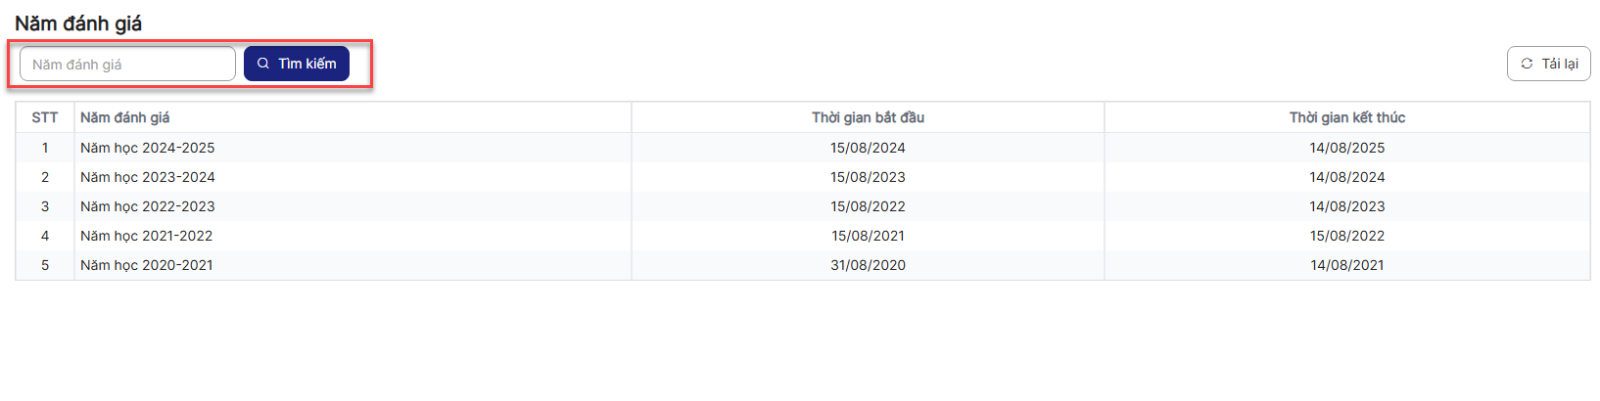Image resolution: width=1600 pixels, height=401 pixels.
Task: Click the magnifier icon in Tìm kiếm button
Action: coord(263,64)
